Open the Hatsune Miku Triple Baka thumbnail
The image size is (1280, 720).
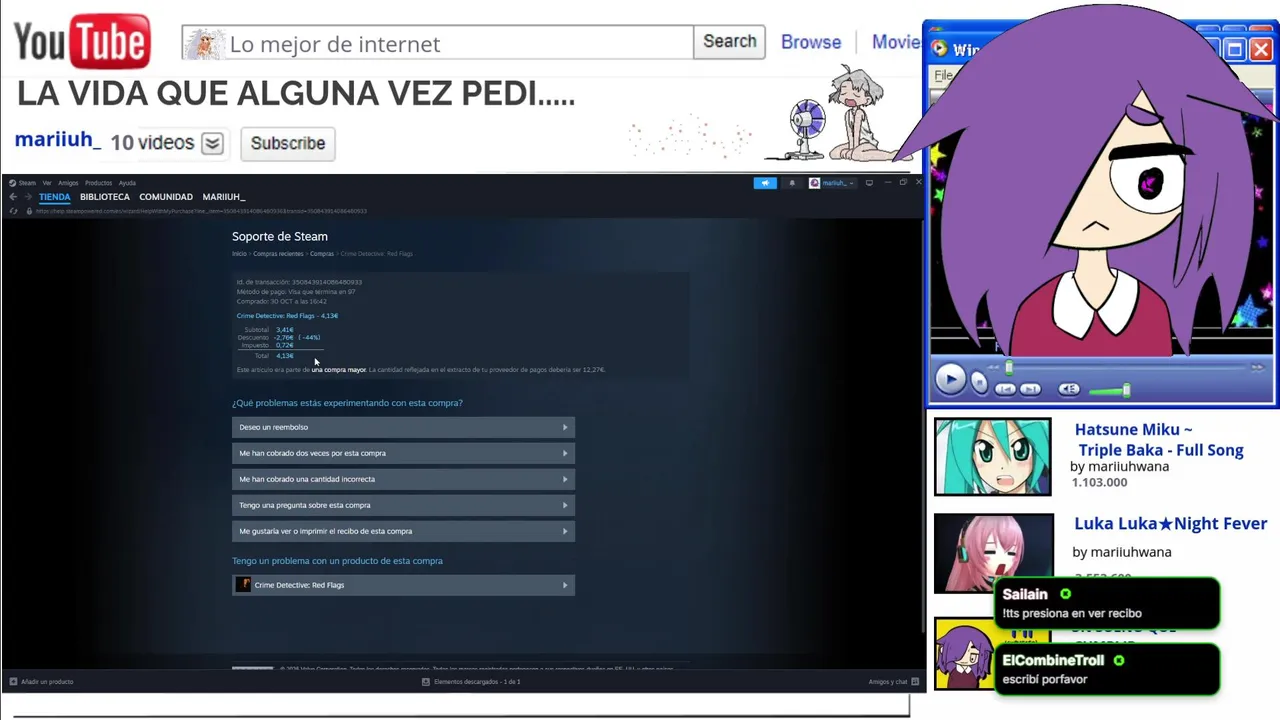[993, 457]
